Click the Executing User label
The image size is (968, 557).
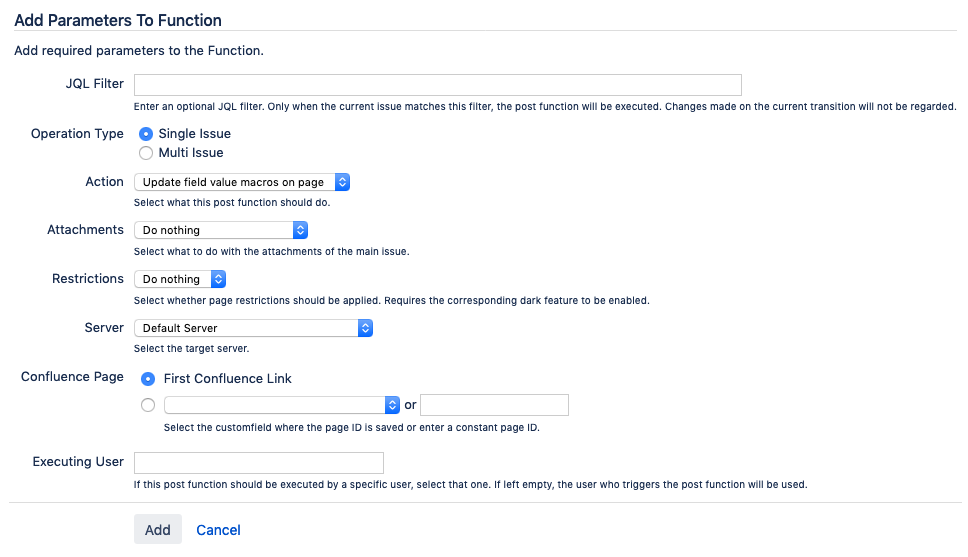pos(78,462)
